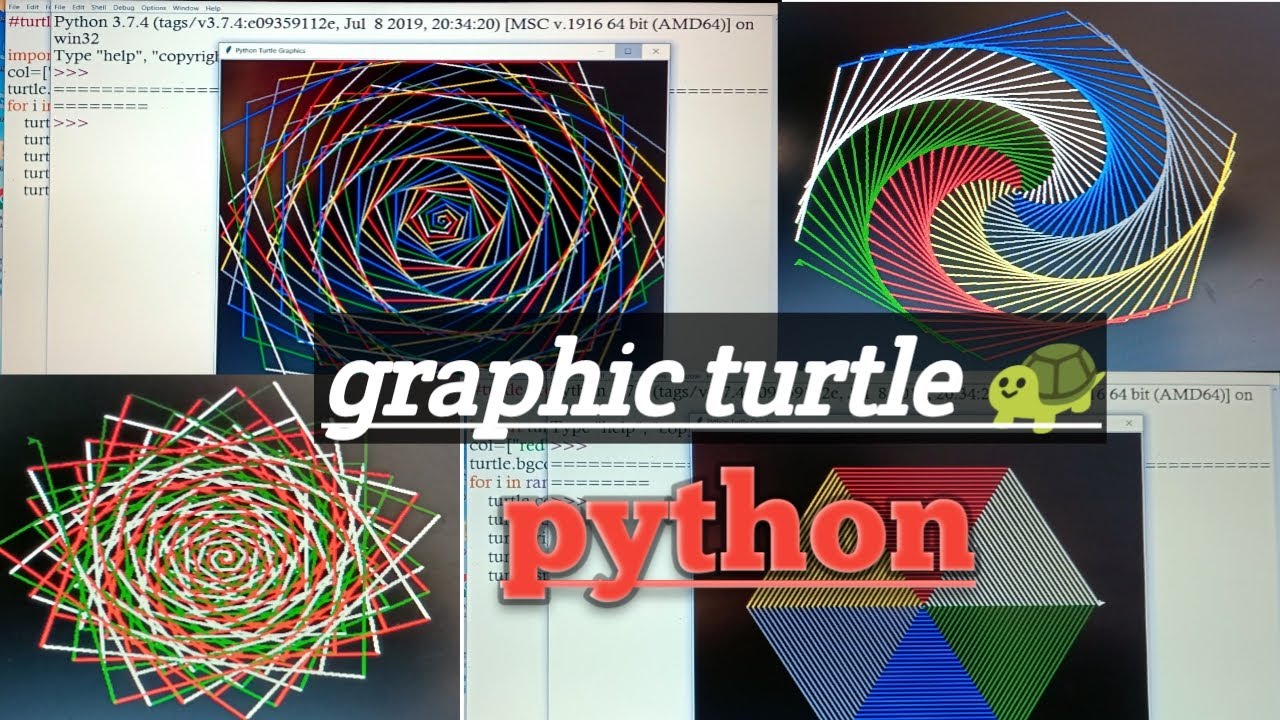Open the Shell menu in IDLE
This screenshot has width=1280, height=720.
99,8
